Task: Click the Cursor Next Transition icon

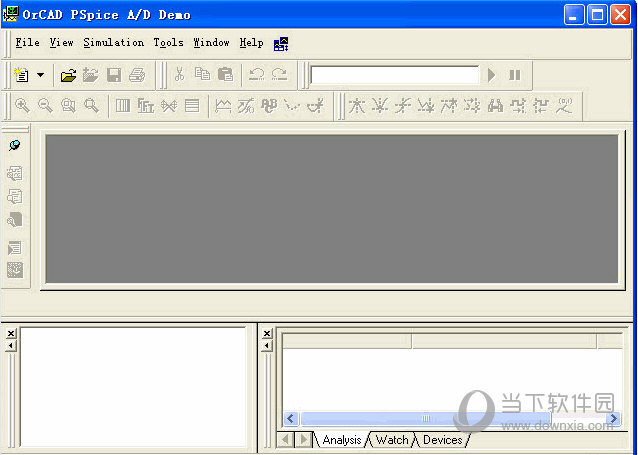Action: pos(518,106)
